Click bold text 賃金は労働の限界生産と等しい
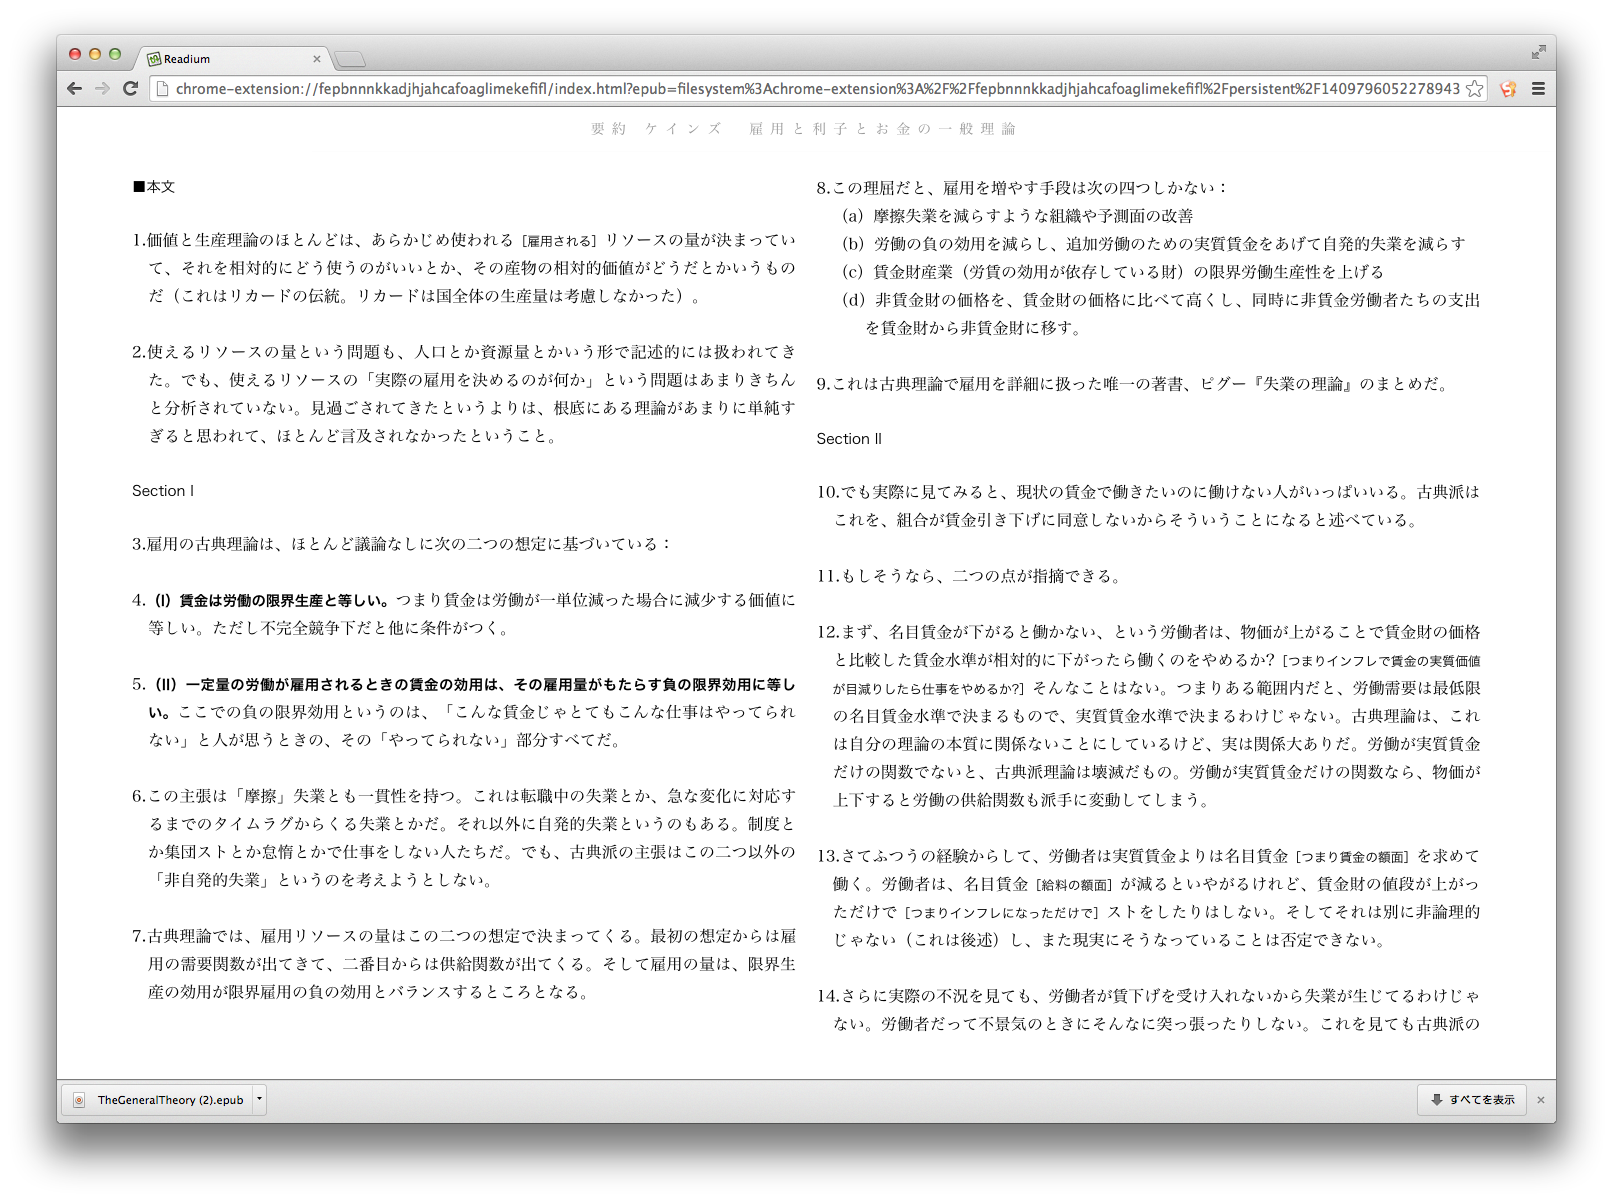The width and height of the screenshot is (1613, 1202). tap(284, 600)
